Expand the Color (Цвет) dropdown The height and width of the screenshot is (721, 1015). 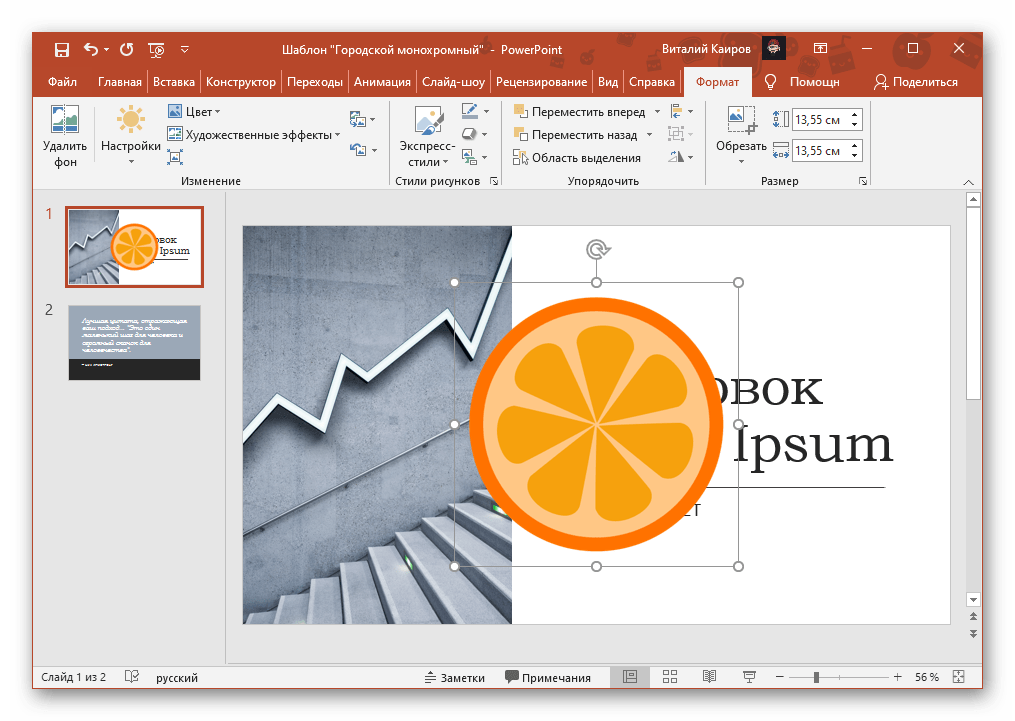[x=196, y=112]
